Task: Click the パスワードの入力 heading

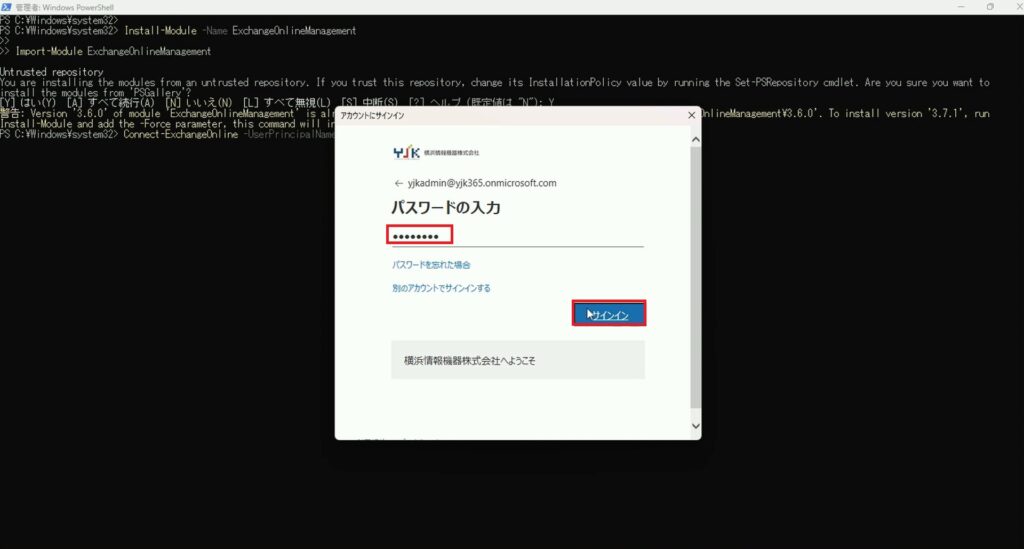Action: coord(446,208)
